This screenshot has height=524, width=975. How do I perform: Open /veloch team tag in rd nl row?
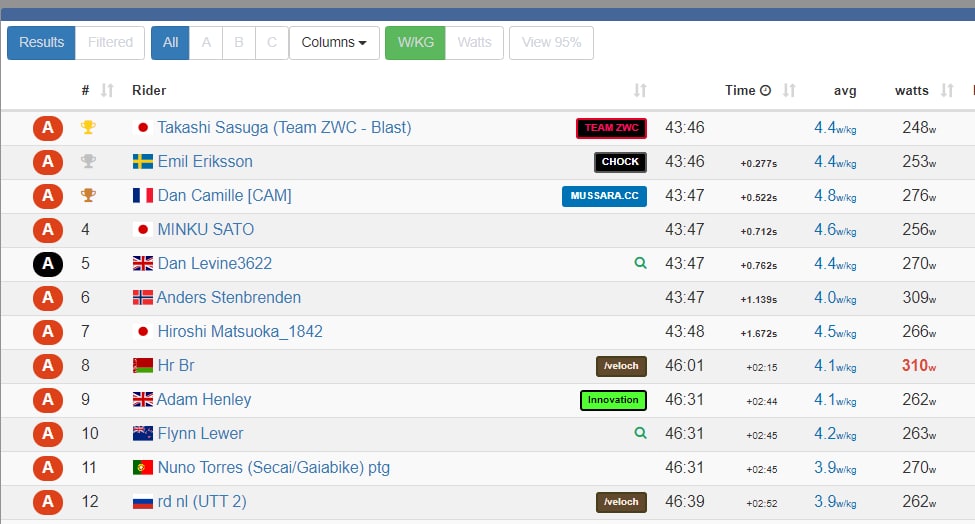point(621,502)
